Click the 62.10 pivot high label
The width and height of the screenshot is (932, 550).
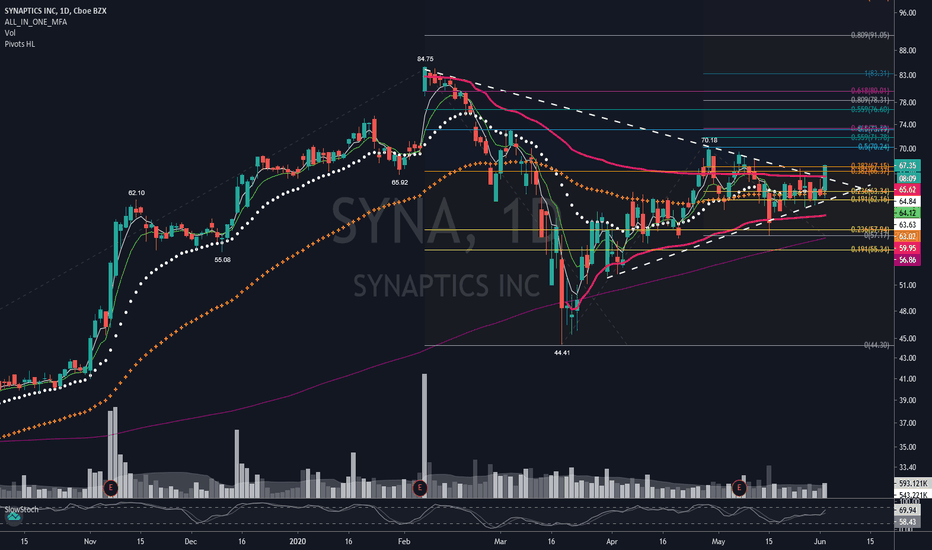coord(136,193)
